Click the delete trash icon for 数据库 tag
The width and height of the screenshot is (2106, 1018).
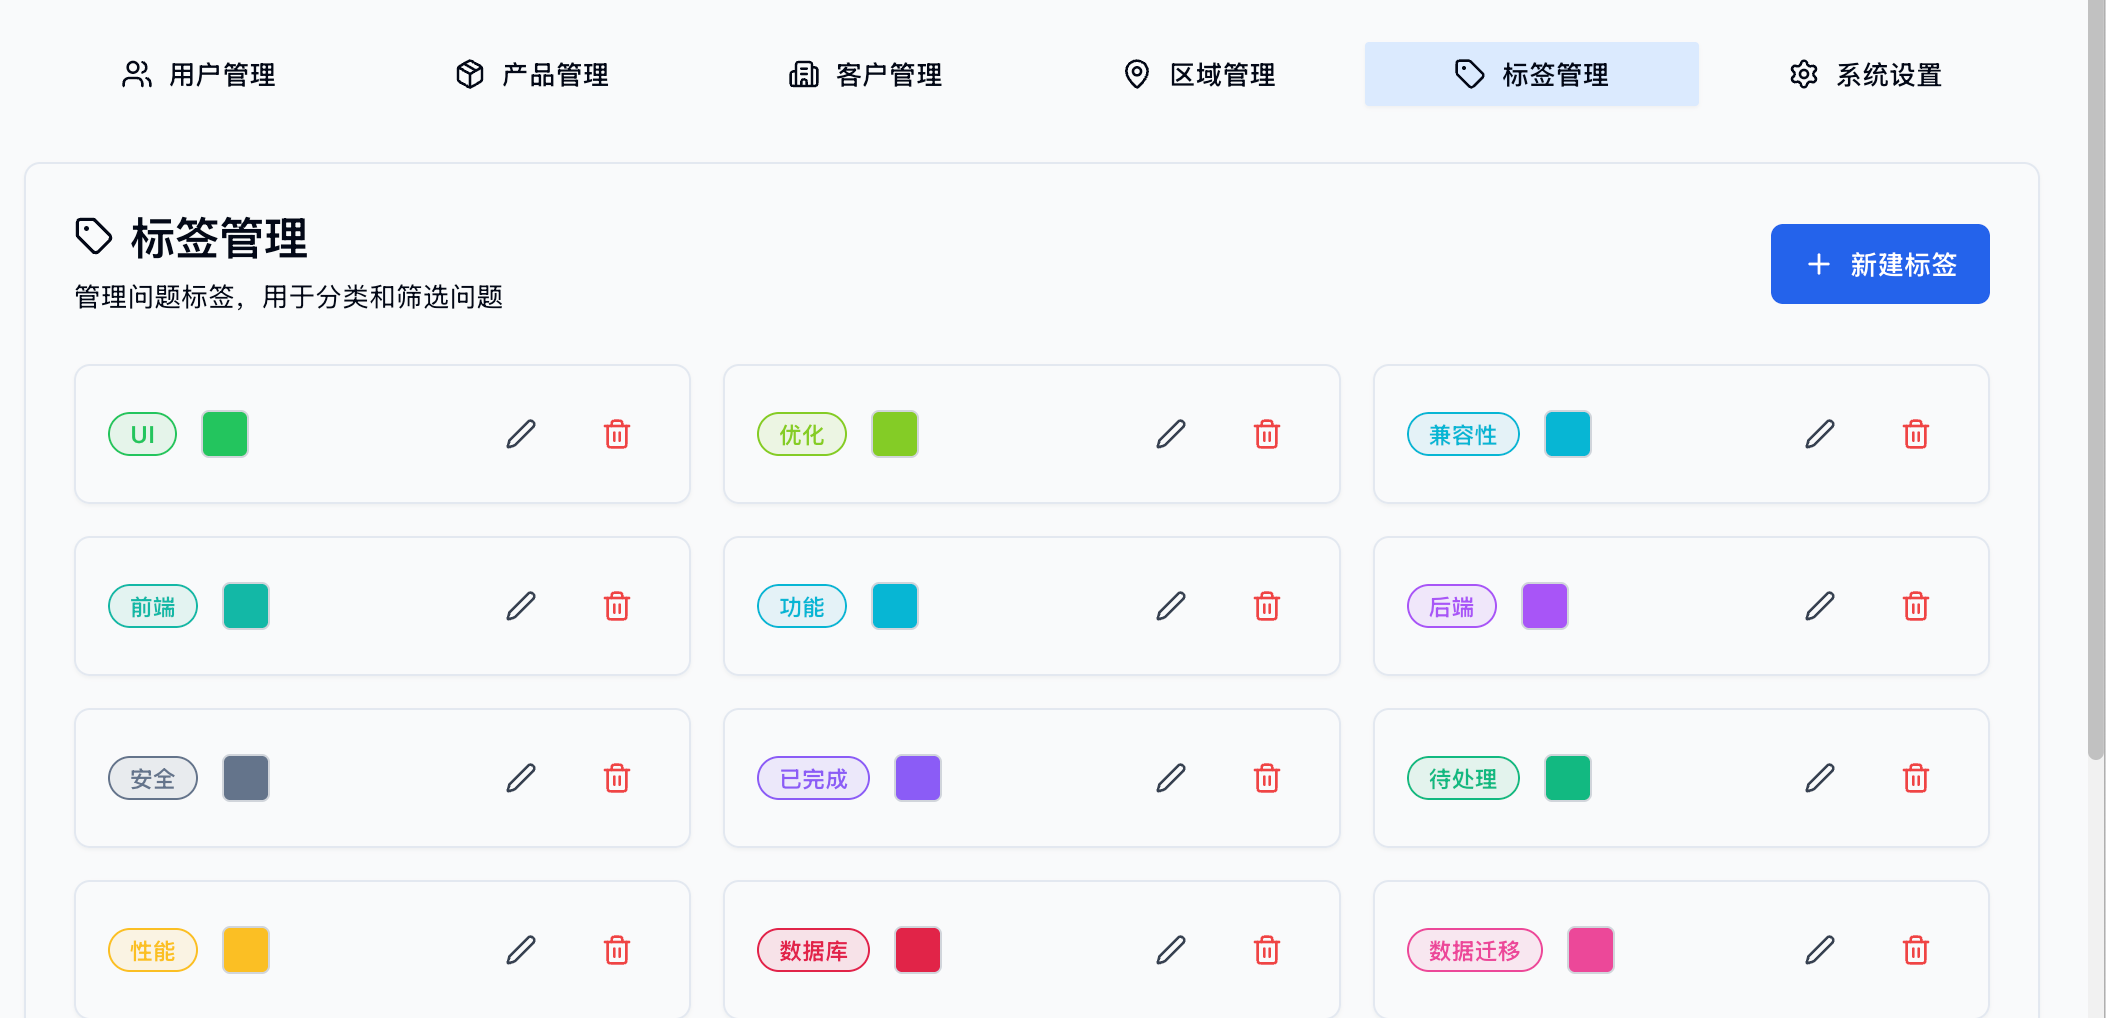(x=1267, y=950)
